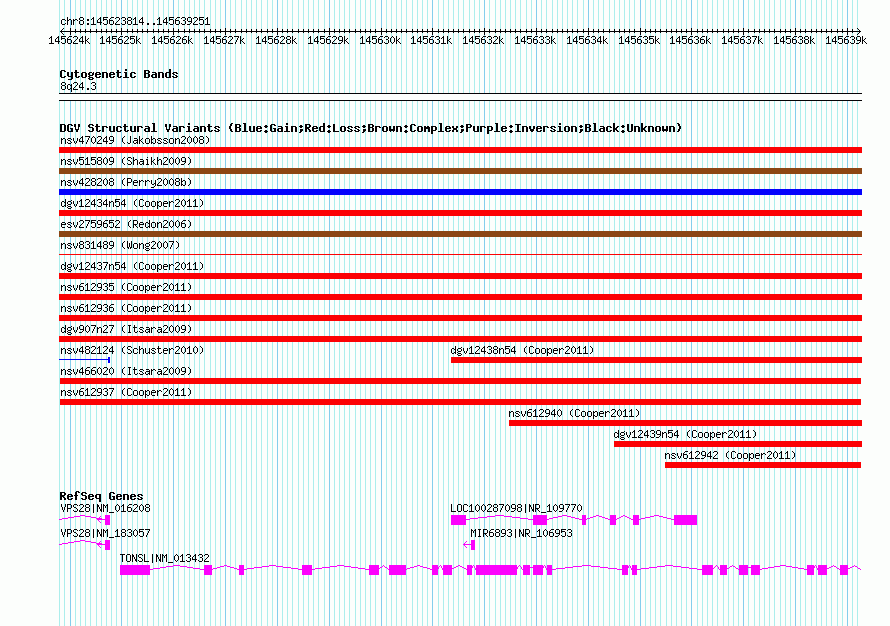Screen dimensions: 890x626
Task: Click the nsv612936 (Cooper2011) label
Action: [126, 308]
